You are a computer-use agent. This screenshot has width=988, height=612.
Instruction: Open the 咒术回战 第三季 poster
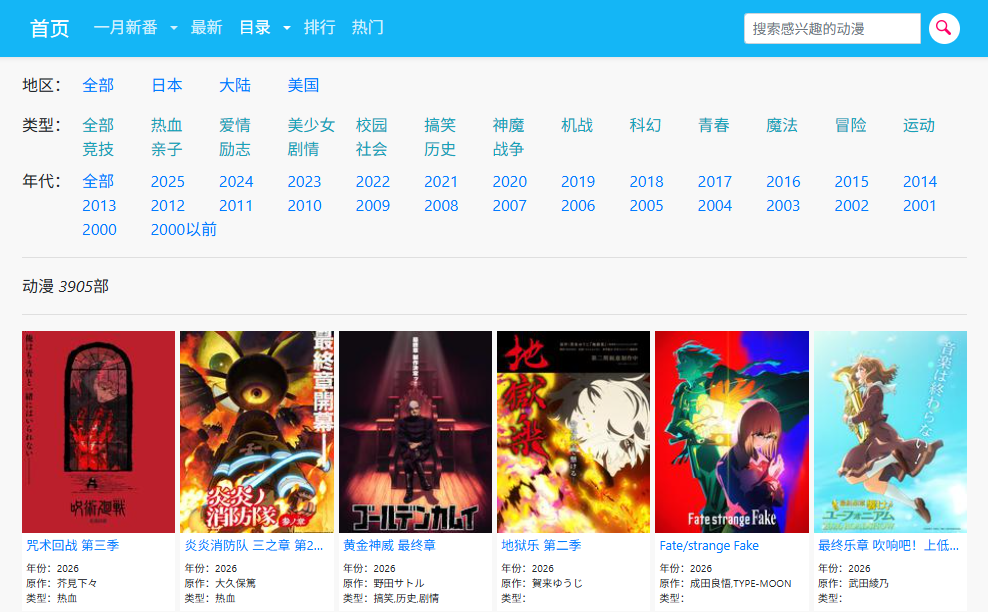tap(98, 431)
